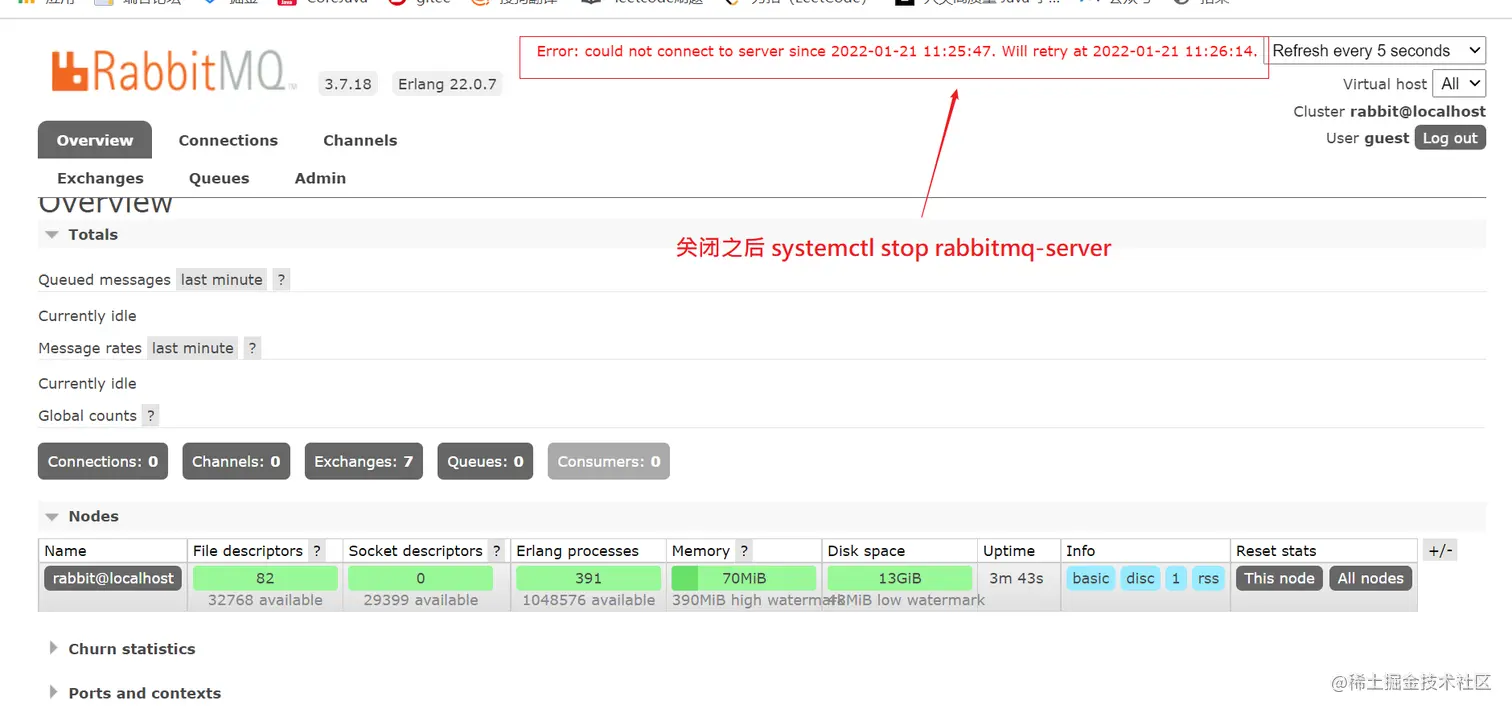Click the Cluster rabbit@localhost label
Viewport: 1512px width, 713px height.
(x=1389, y=111)
